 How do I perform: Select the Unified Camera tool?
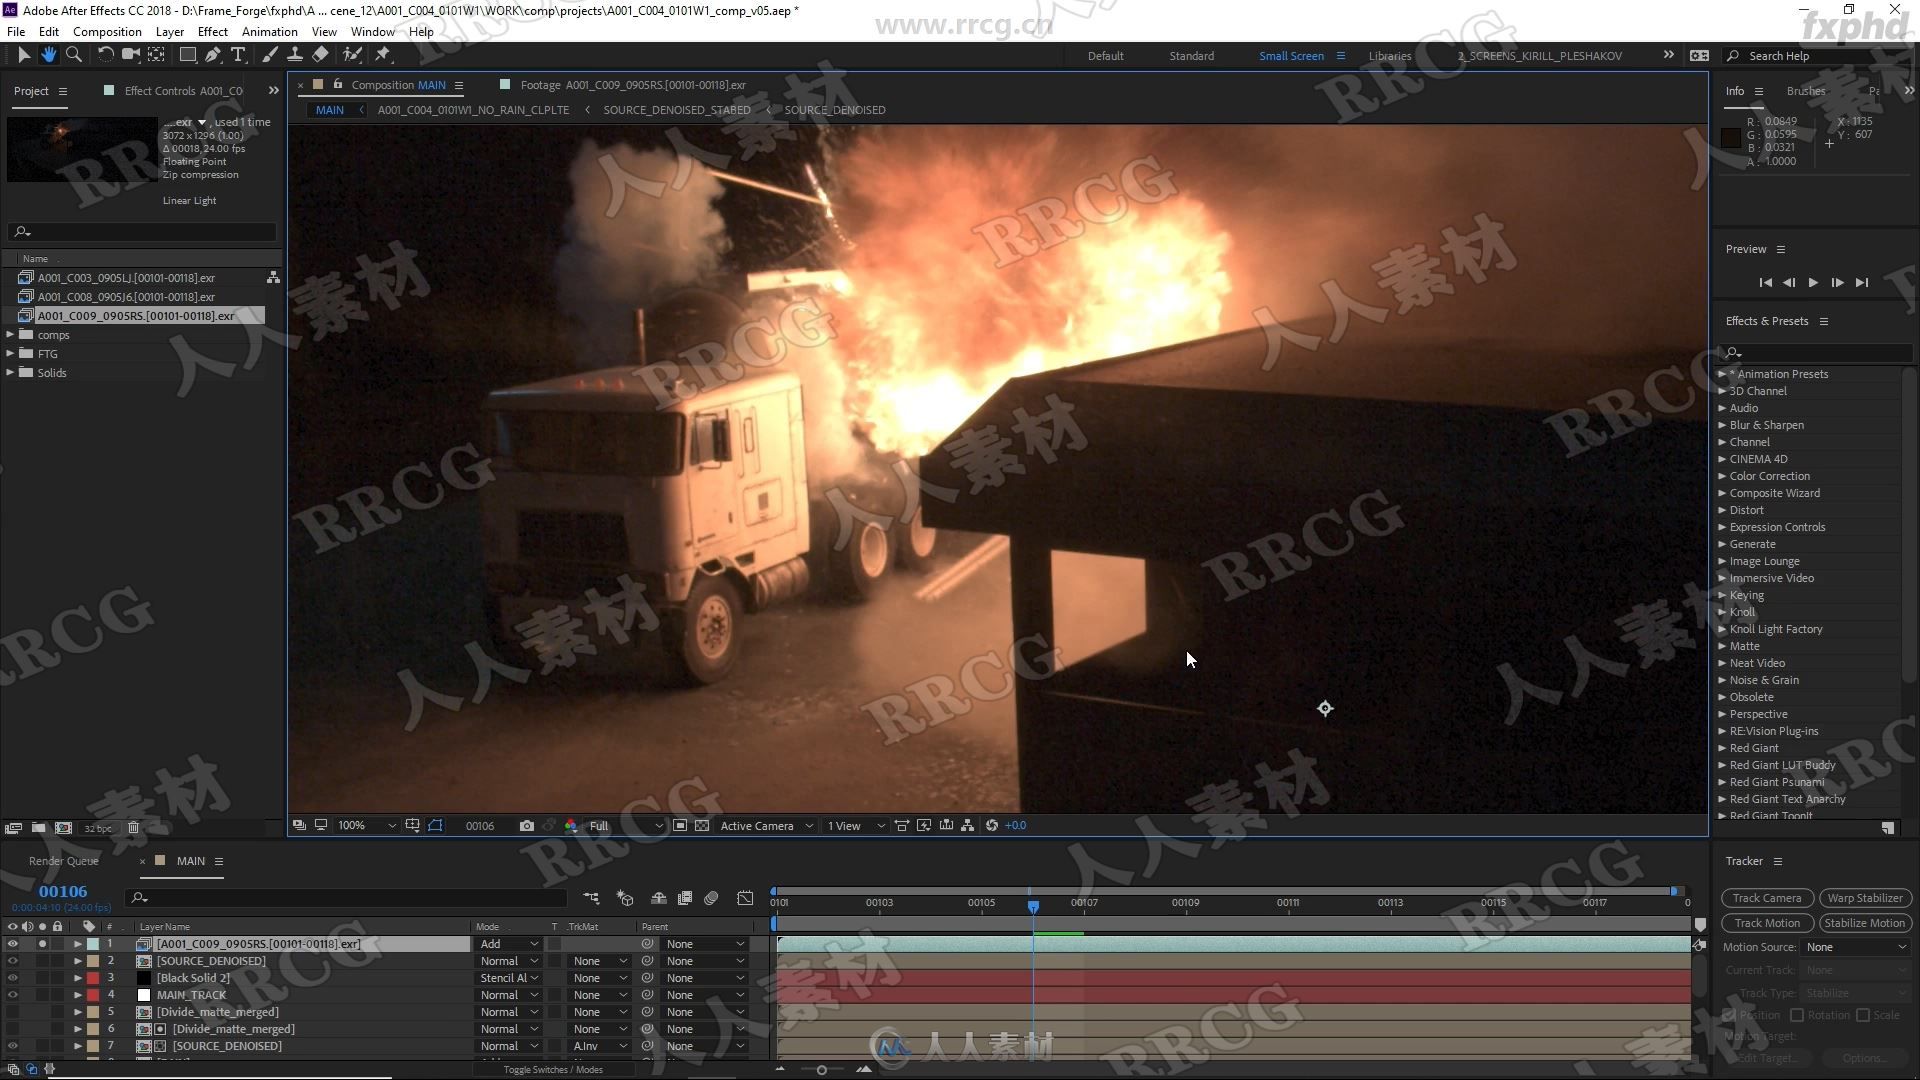click(x=130, y=55)
